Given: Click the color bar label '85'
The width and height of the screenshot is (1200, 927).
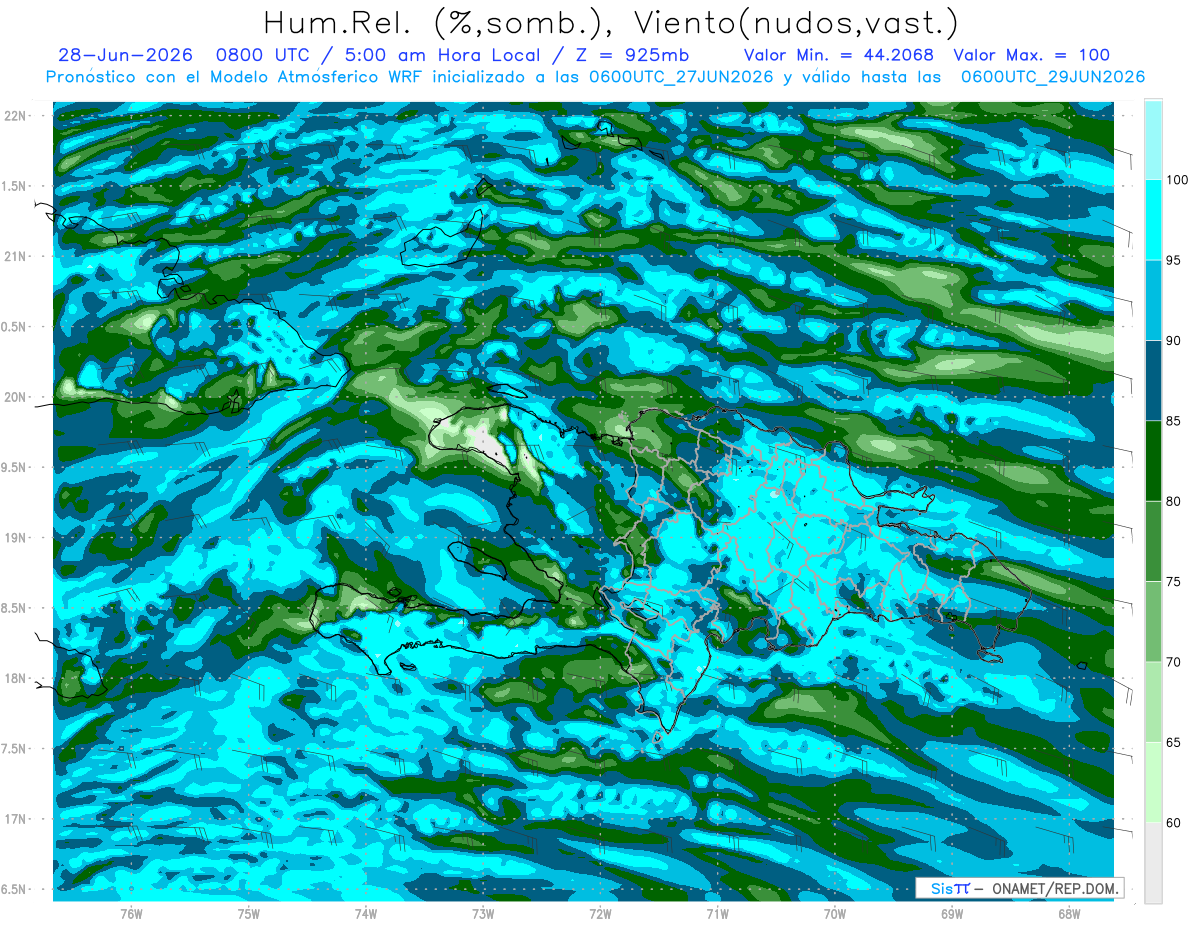Looking at the screenshot, I should 1174,421.
